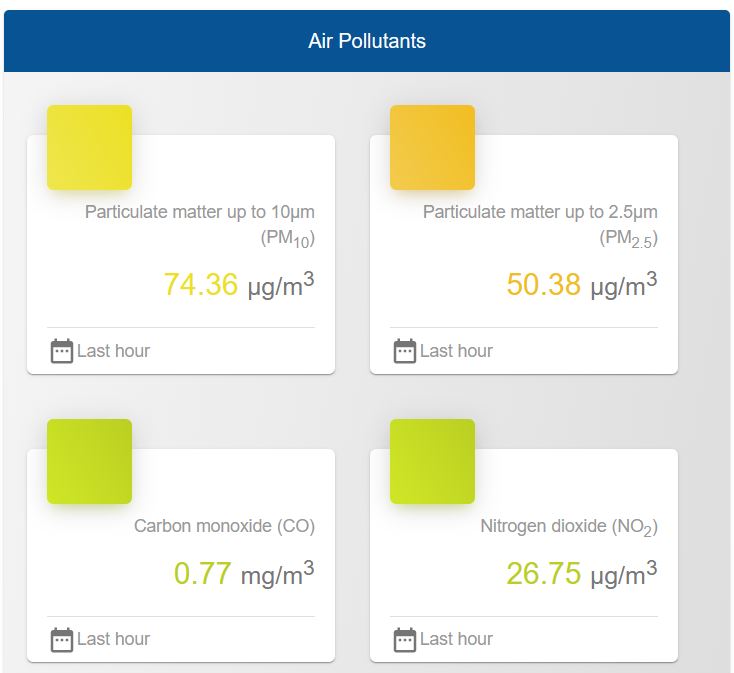
Task: Select the green Carbon monoxide color square
Action: (89, 461)
